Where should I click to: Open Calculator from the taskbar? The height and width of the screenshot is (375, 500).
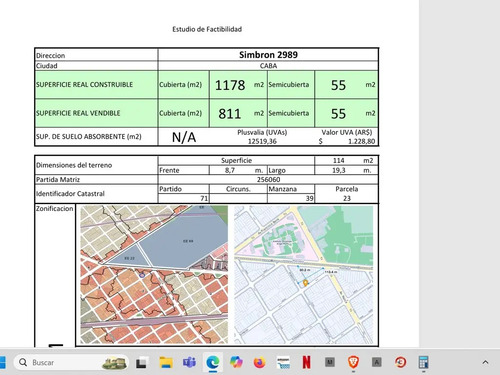point(424,362)
